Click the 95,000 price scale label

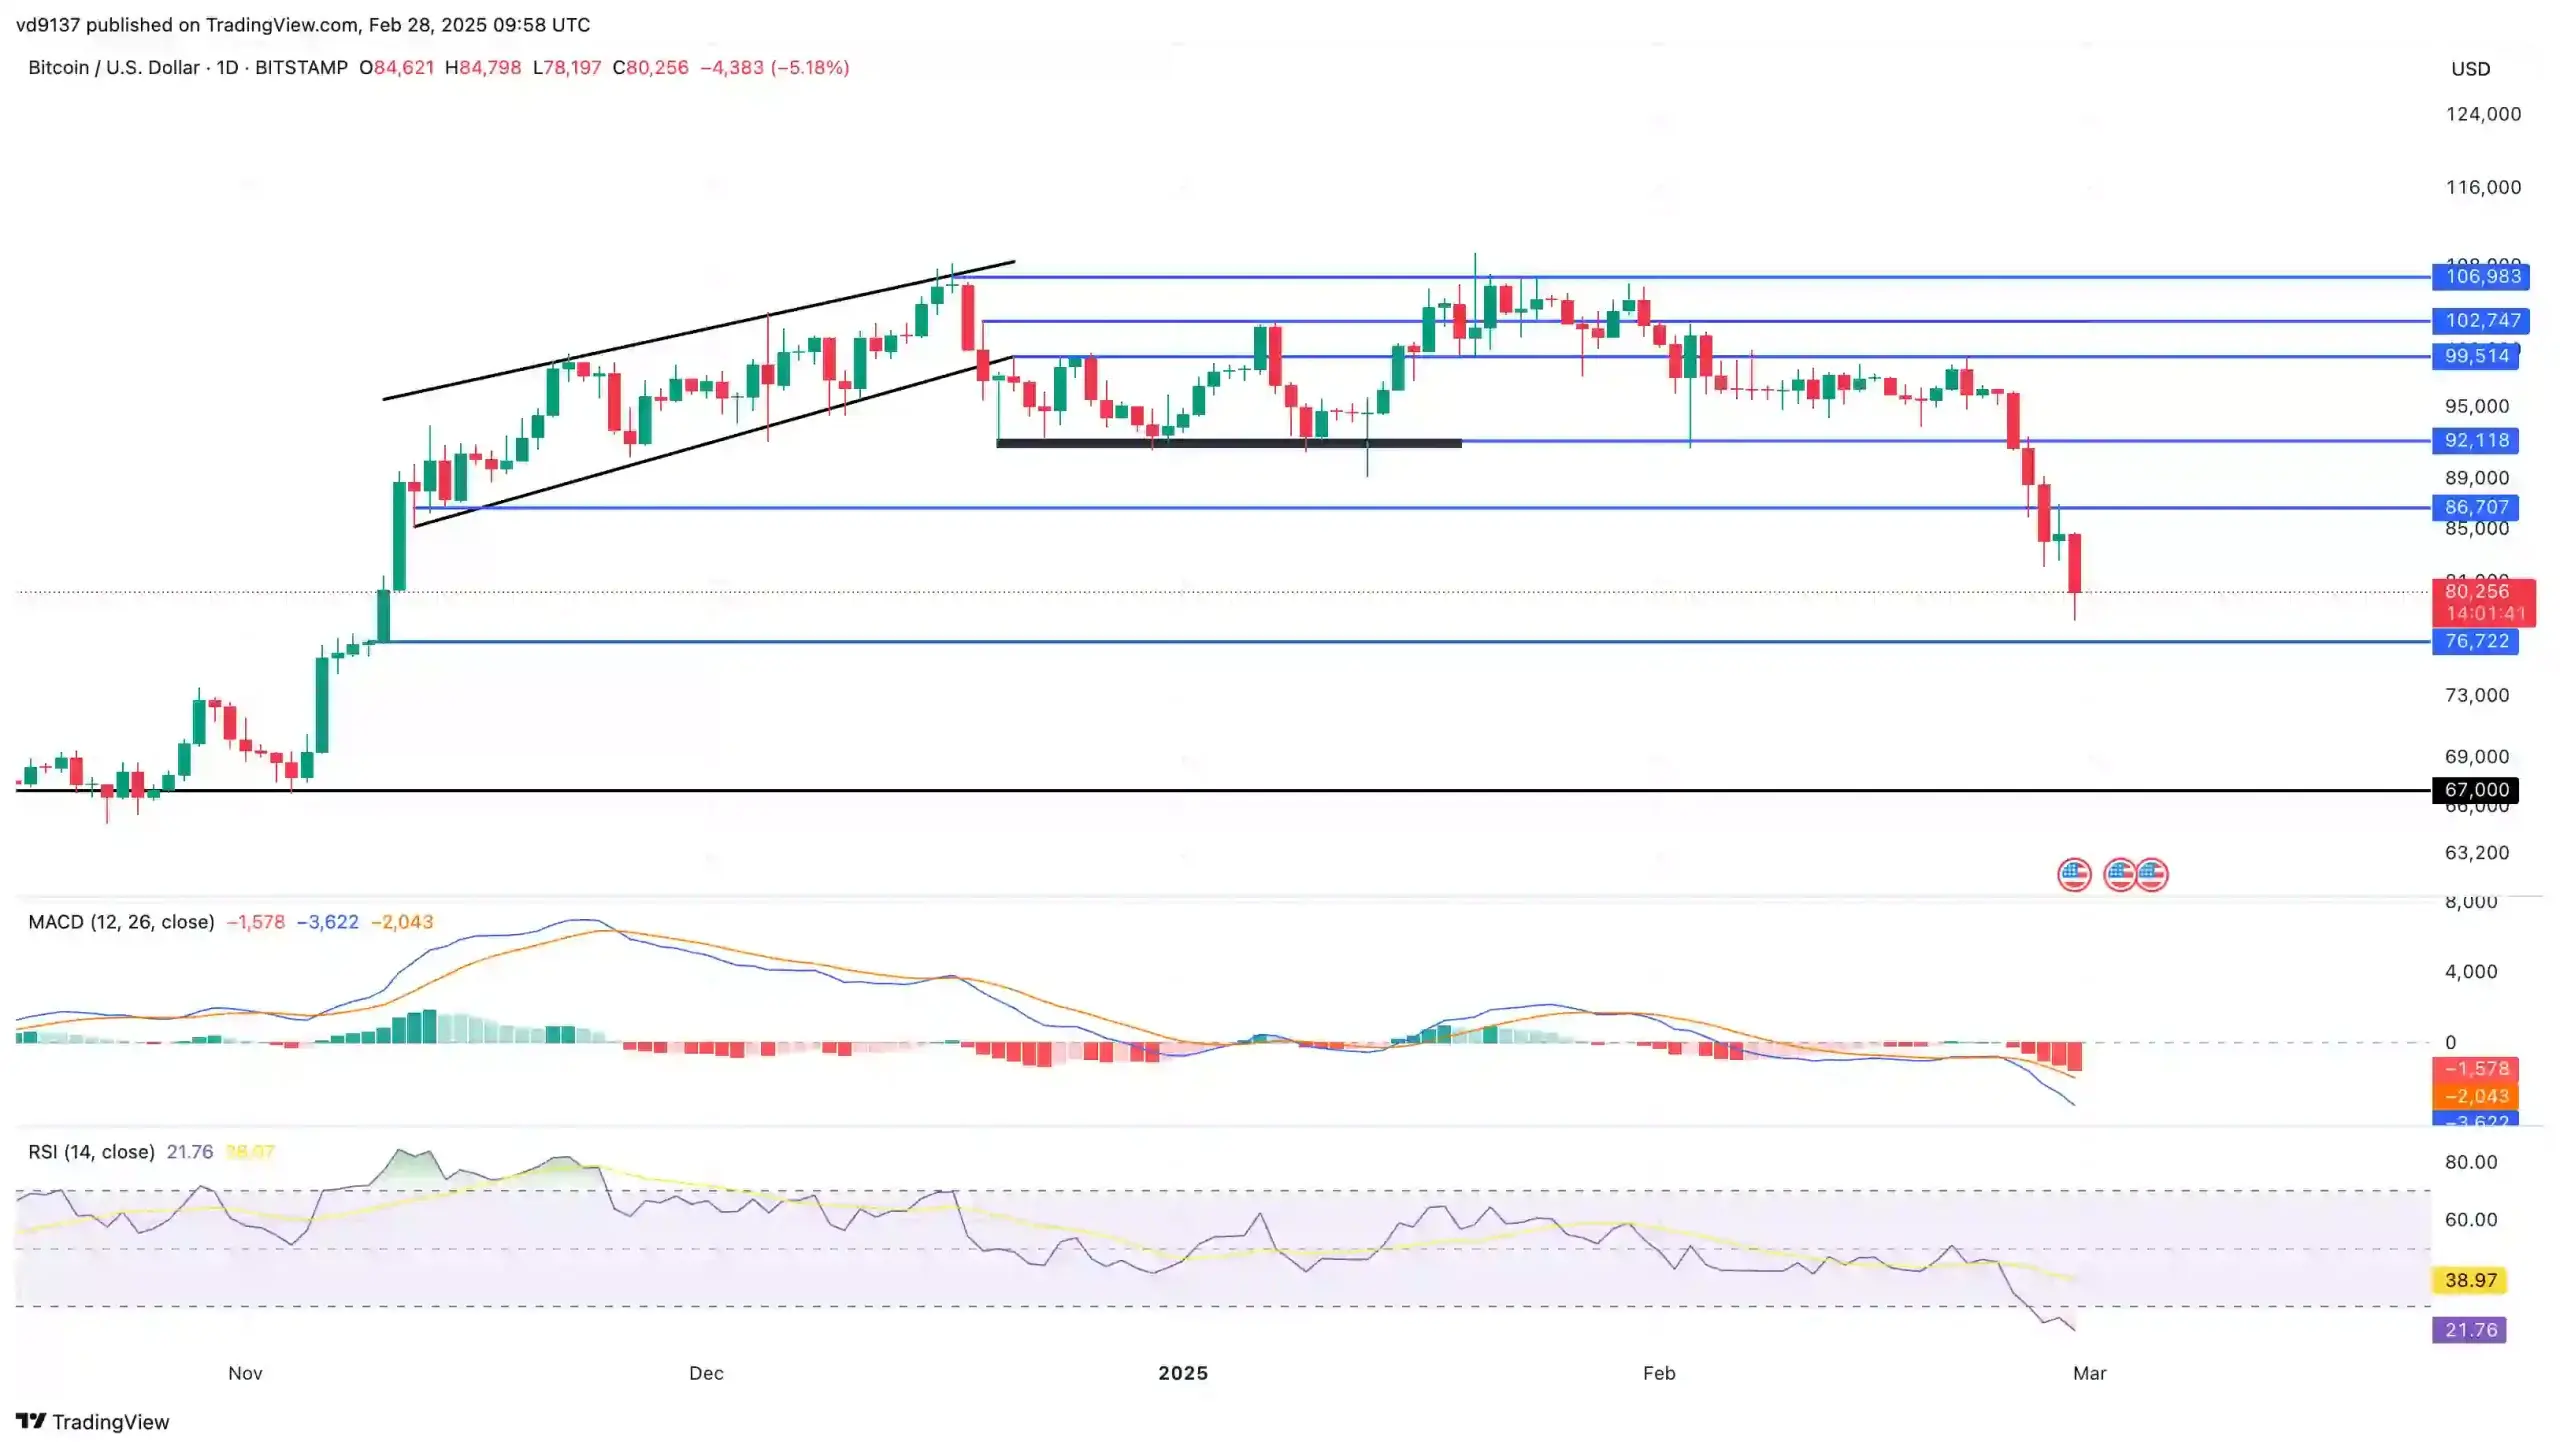(x=2477, y=406)
